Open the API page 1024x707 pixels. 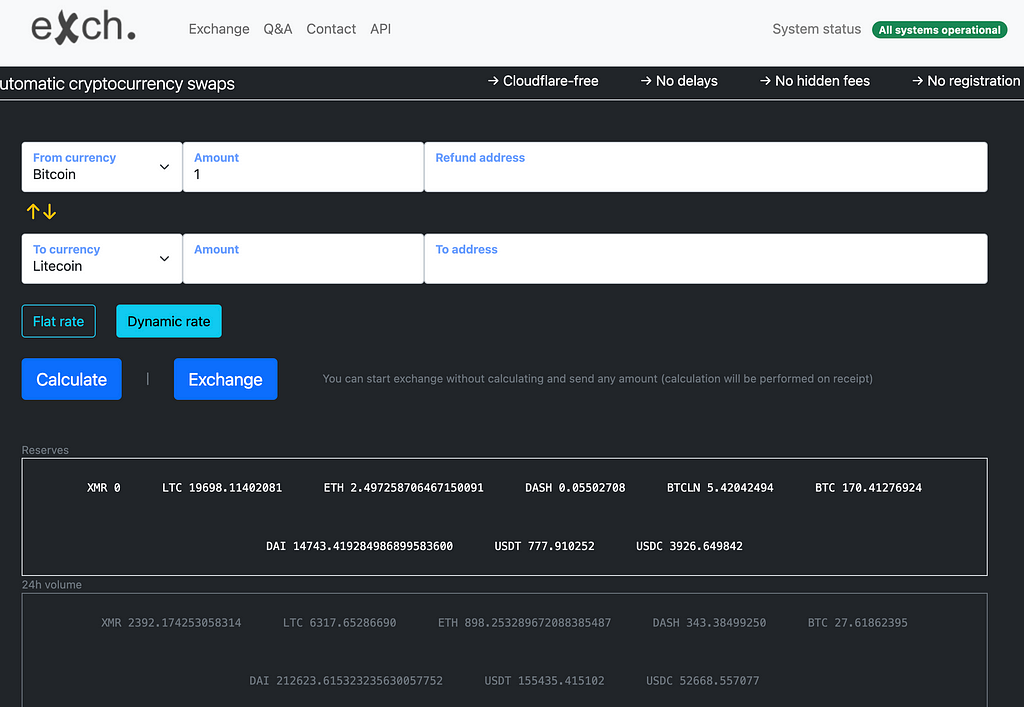tap(380, 29)
